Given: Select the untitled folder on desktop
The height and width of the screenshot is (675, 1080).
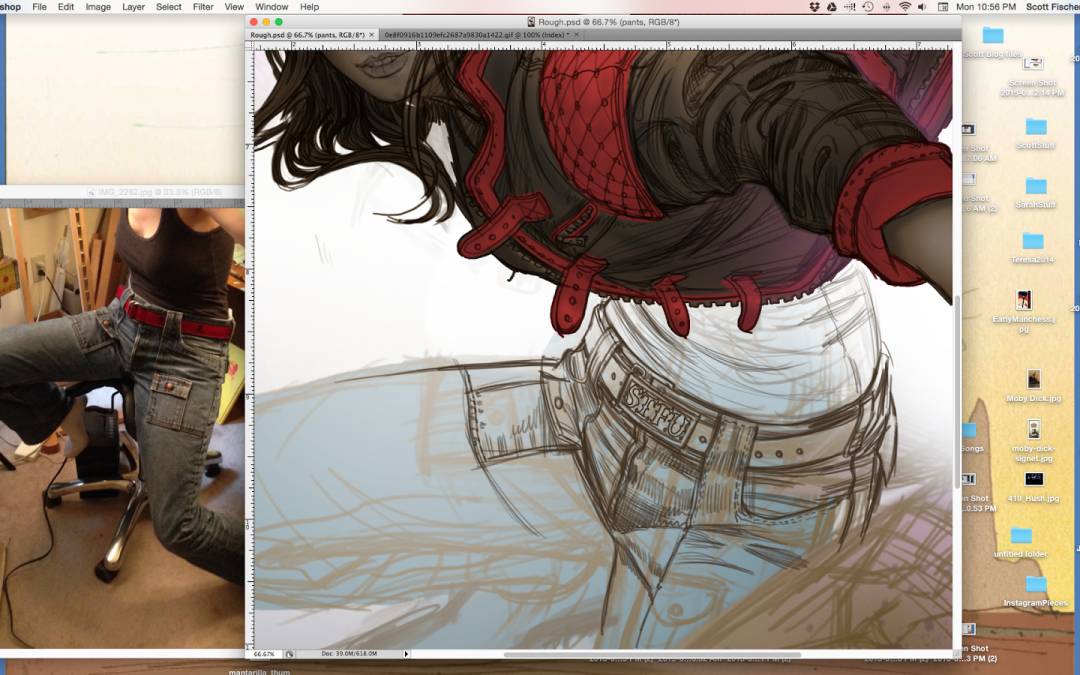Looking at the screenshot, I should [x=1021, y=542].
